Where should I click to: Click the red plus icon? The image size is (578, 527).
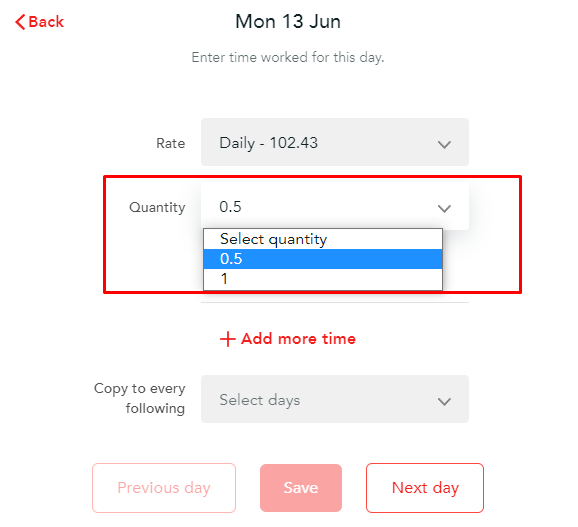(x=227, y=339)
